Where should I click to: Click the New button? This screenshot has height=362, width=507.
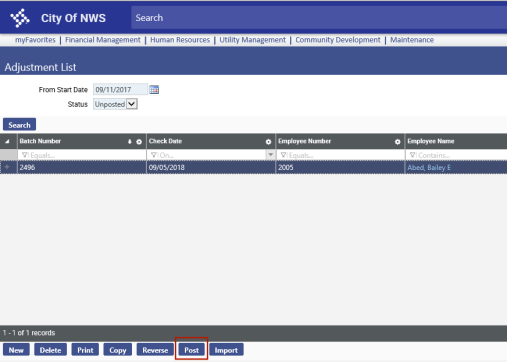(x=16, y=350)
